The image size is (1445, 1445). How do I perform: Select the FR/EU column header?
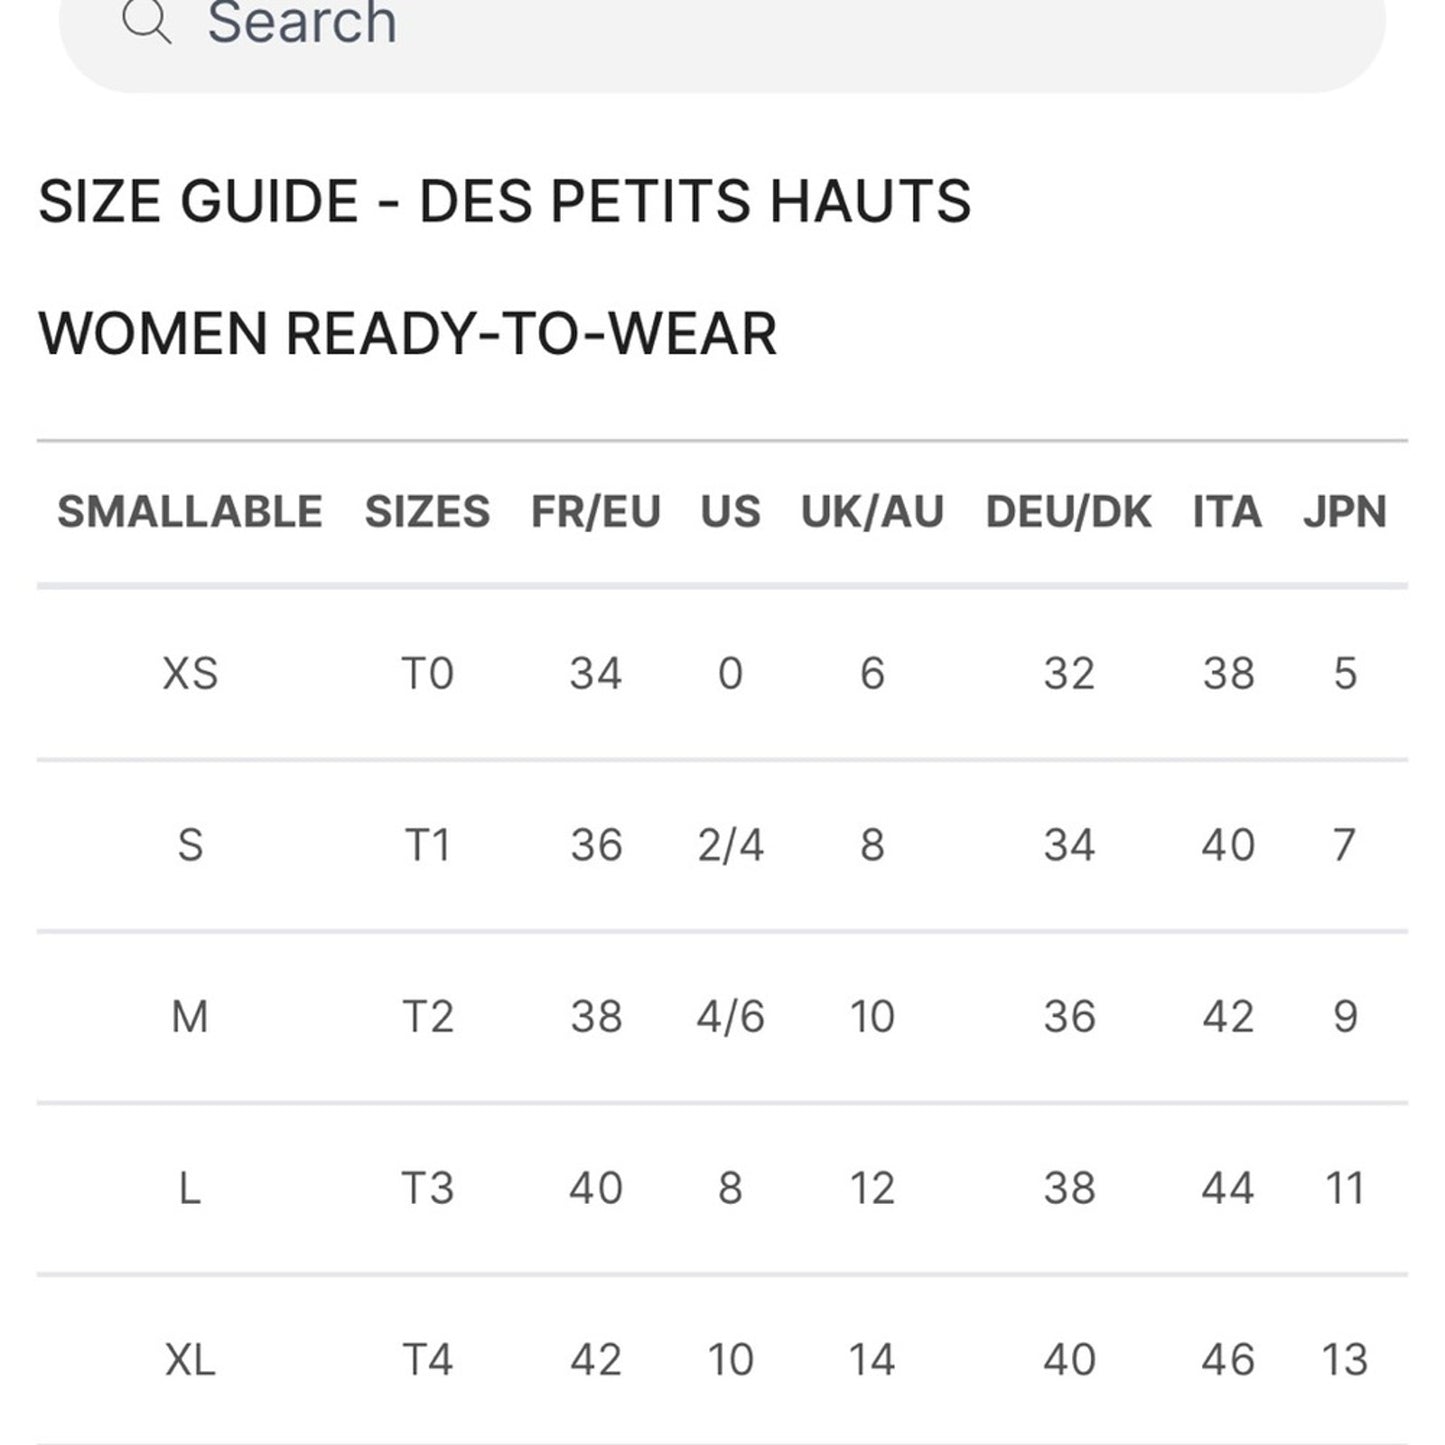pos(594,511)
